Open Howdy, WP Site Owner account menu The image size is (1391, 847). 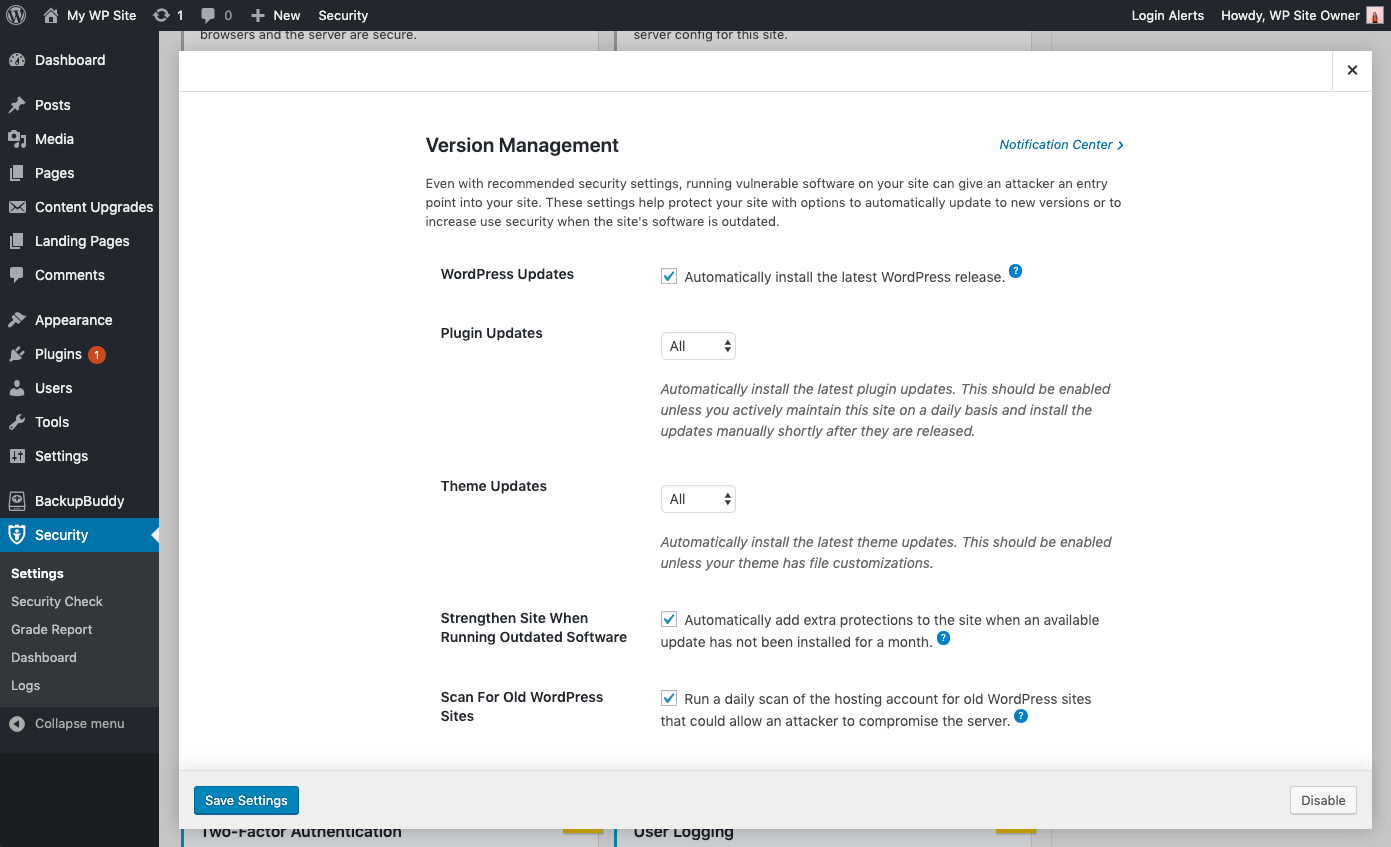[1302, 15]
